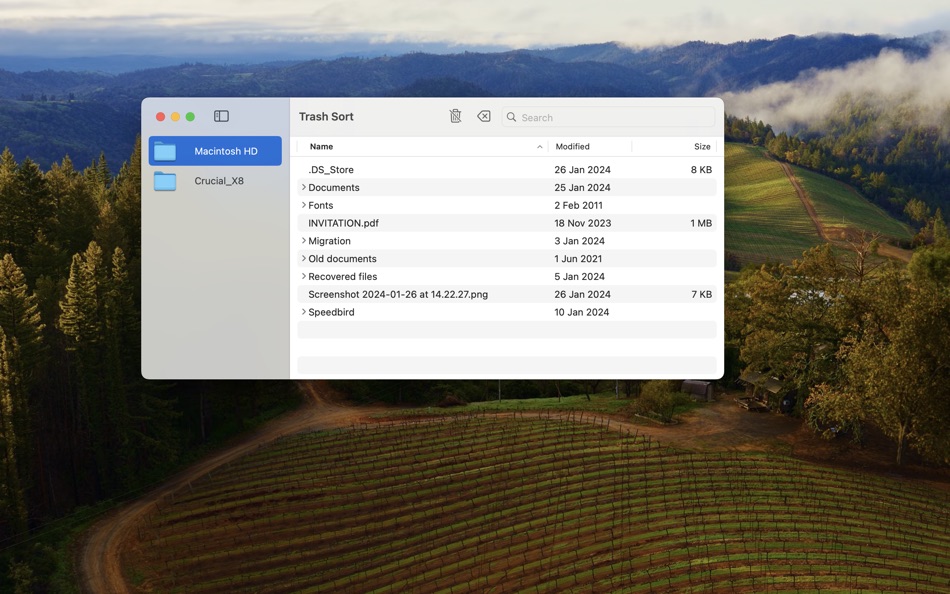Open the Crucial_X8 folder icon
Screen dimensions: 950x594
point(166,182)
